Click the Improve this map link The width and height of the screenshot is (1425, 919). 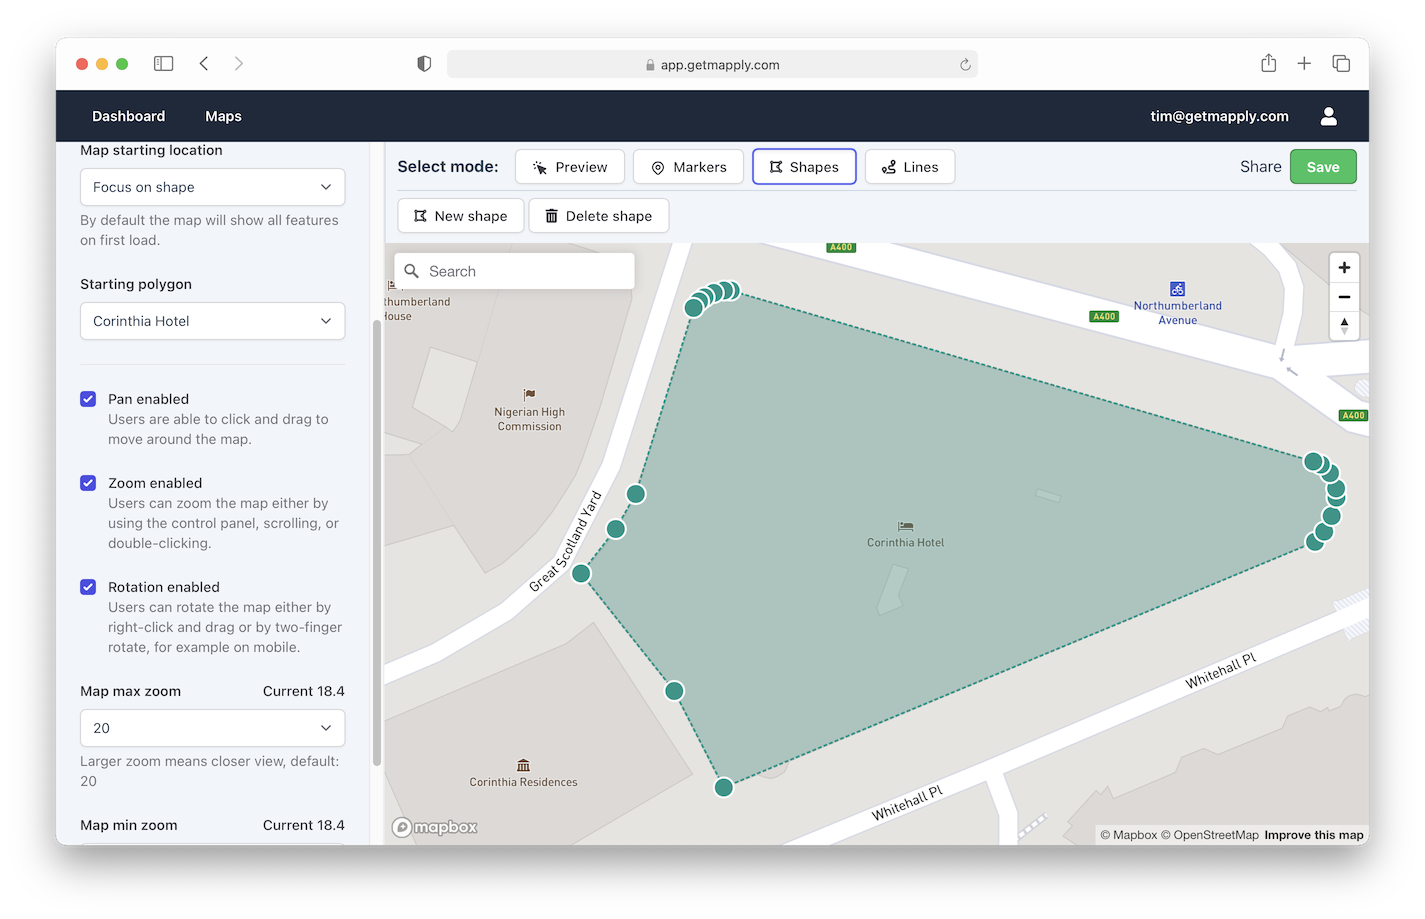coord(1314,835)
